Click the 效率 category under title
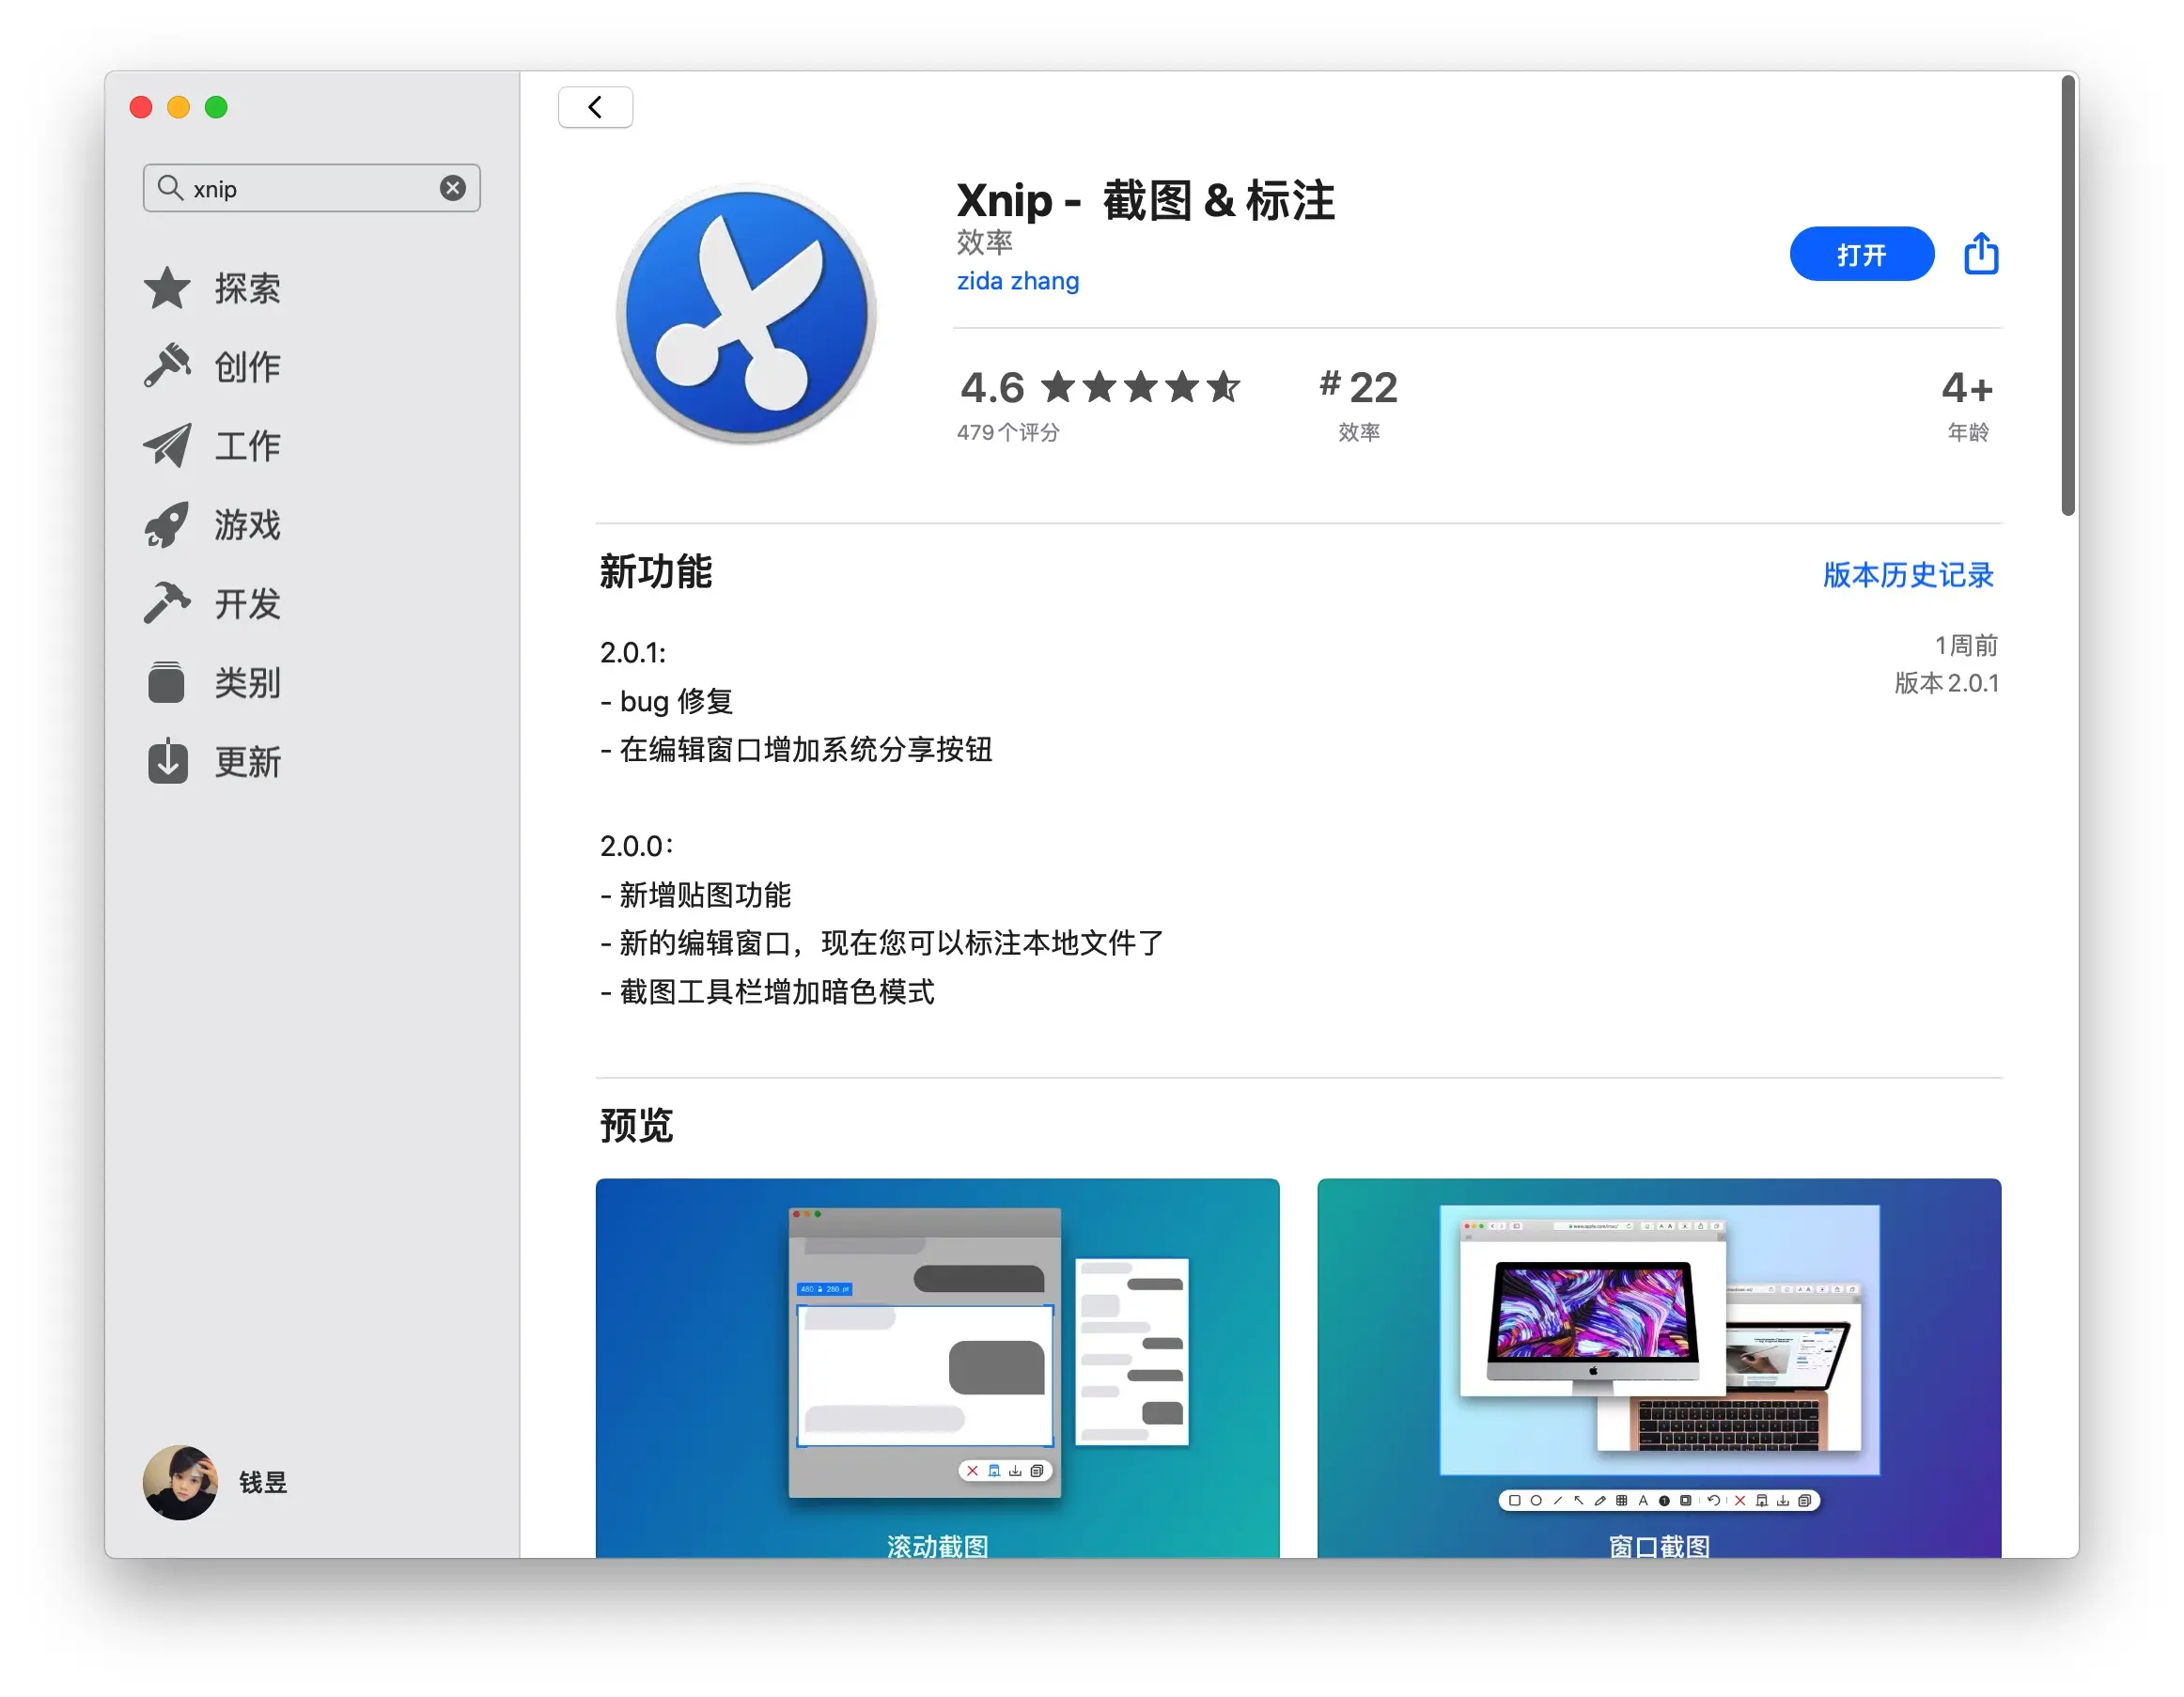 click(x=985, y=242)
